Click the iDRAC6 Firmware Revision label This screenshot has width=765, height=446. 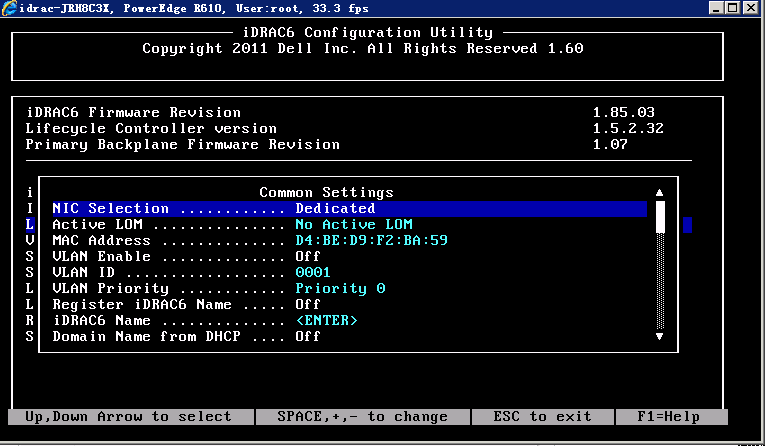coord(133,113)
